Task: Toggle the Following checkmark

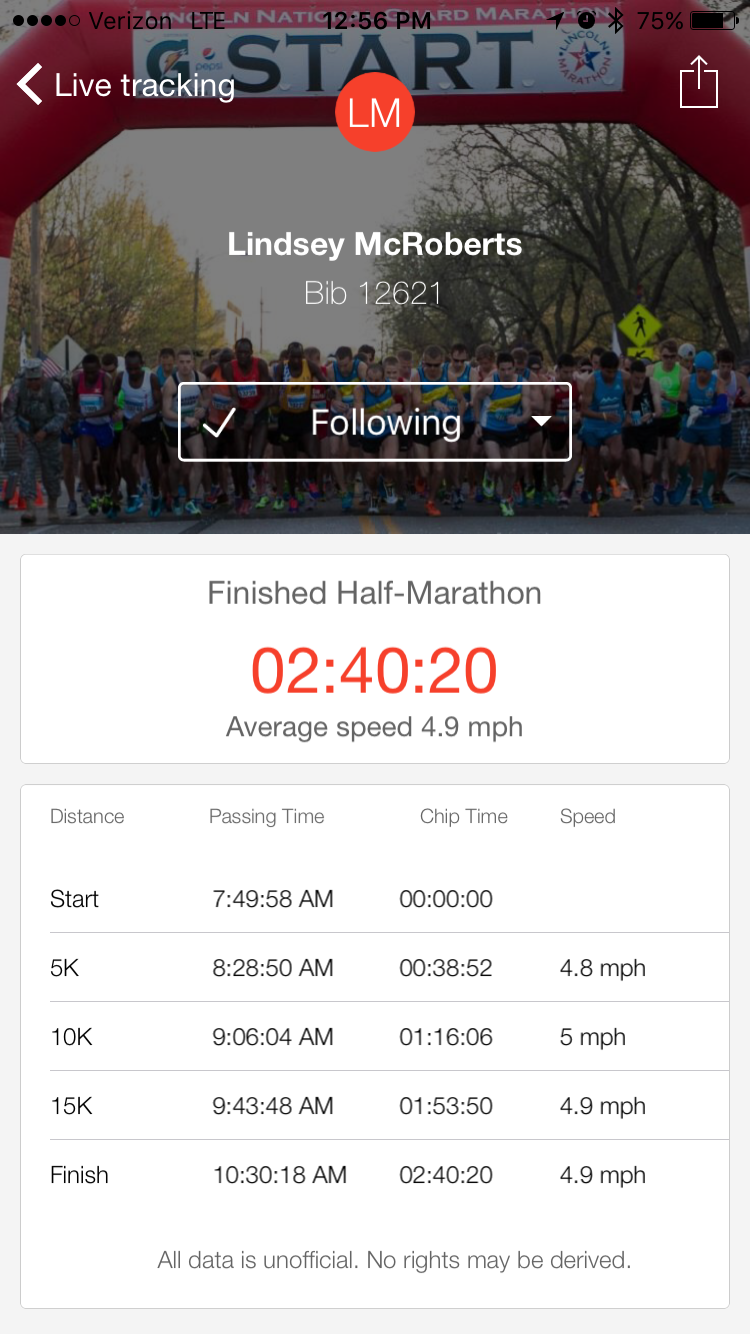Action: click(218, 423)
